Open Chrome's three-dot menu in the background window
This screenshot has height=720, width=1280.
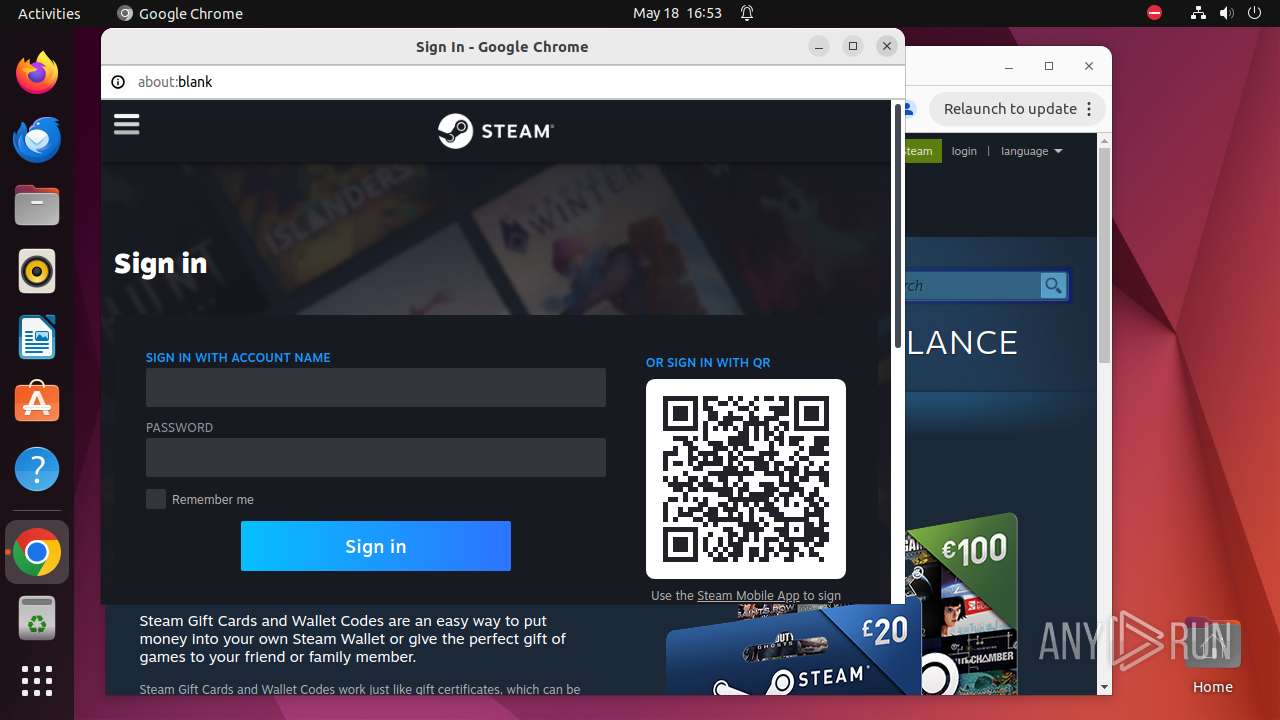(x=1090, y=109)
